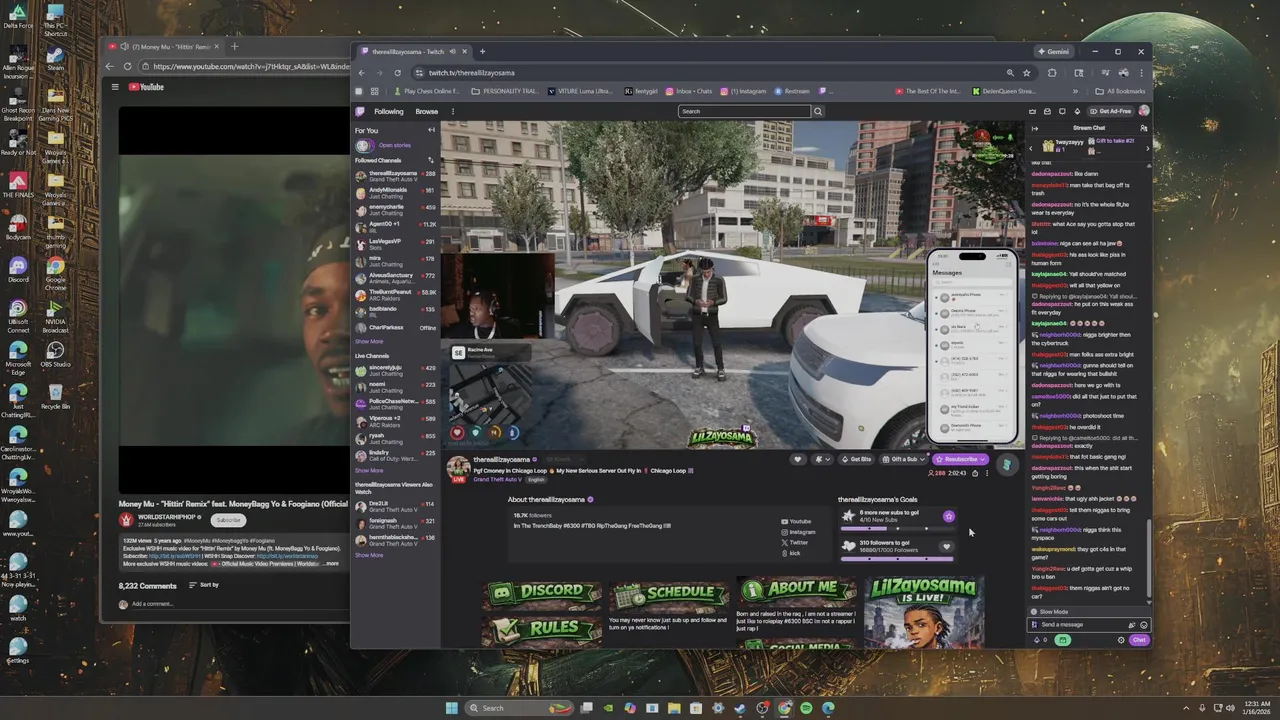Open Grand Theft Auto V category link
1280x720 pixels.
point(497,479)
